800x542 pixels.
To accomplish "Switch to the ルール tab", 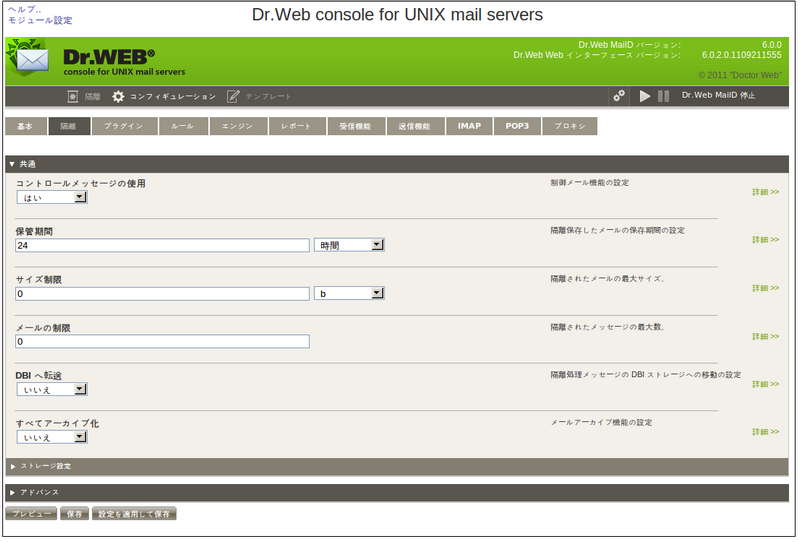I will click(183, 126).
